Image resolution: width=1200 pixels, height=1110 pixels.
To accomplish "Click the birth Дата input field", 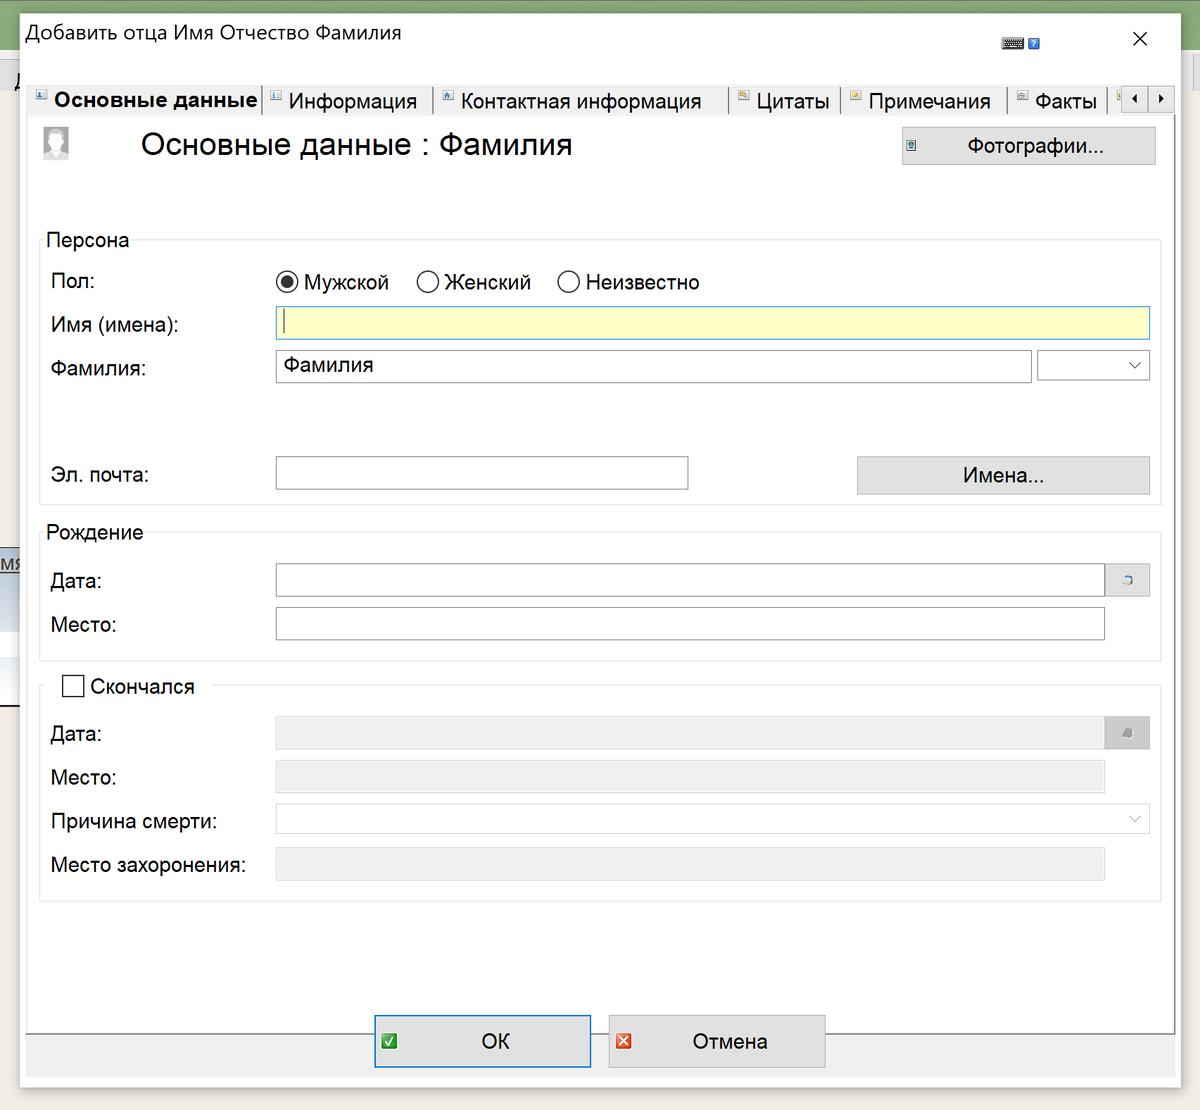I will [x=690, y=580].
